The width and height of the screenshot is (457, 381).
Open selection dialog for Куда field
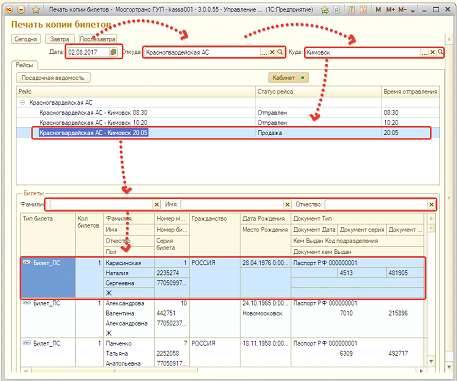(424, 52)
